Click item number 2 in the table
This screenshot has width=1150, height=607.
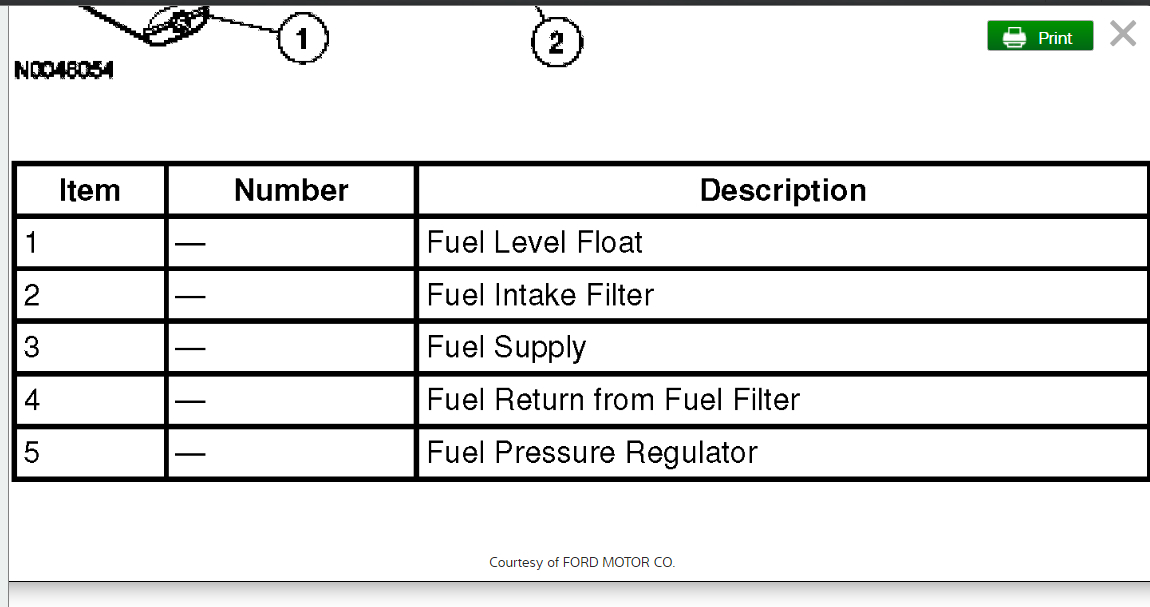[32, 295]
